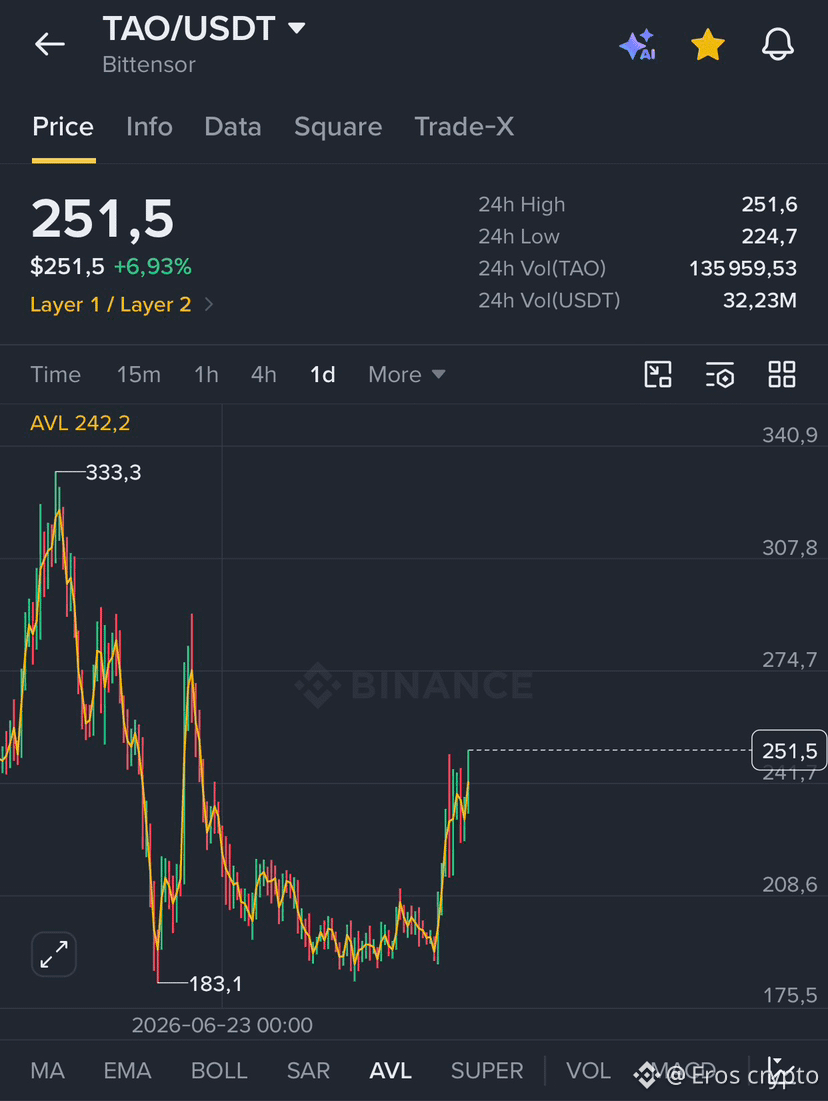Viewport: 828px width, 1101px height.
Task: Toggle the AVL indicator
Action: [x=390, y=1071]
